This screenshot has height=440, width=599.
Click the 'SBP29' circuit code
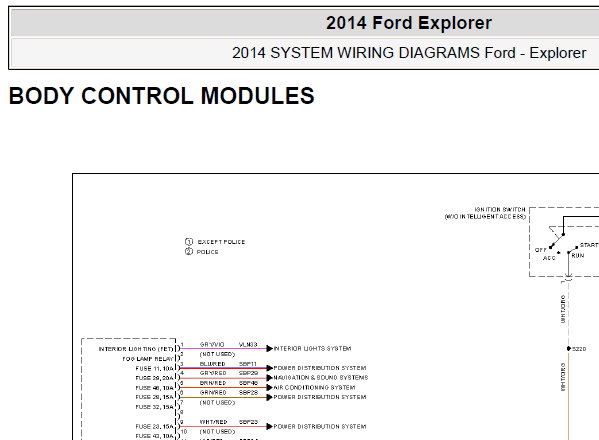(249, 373)
